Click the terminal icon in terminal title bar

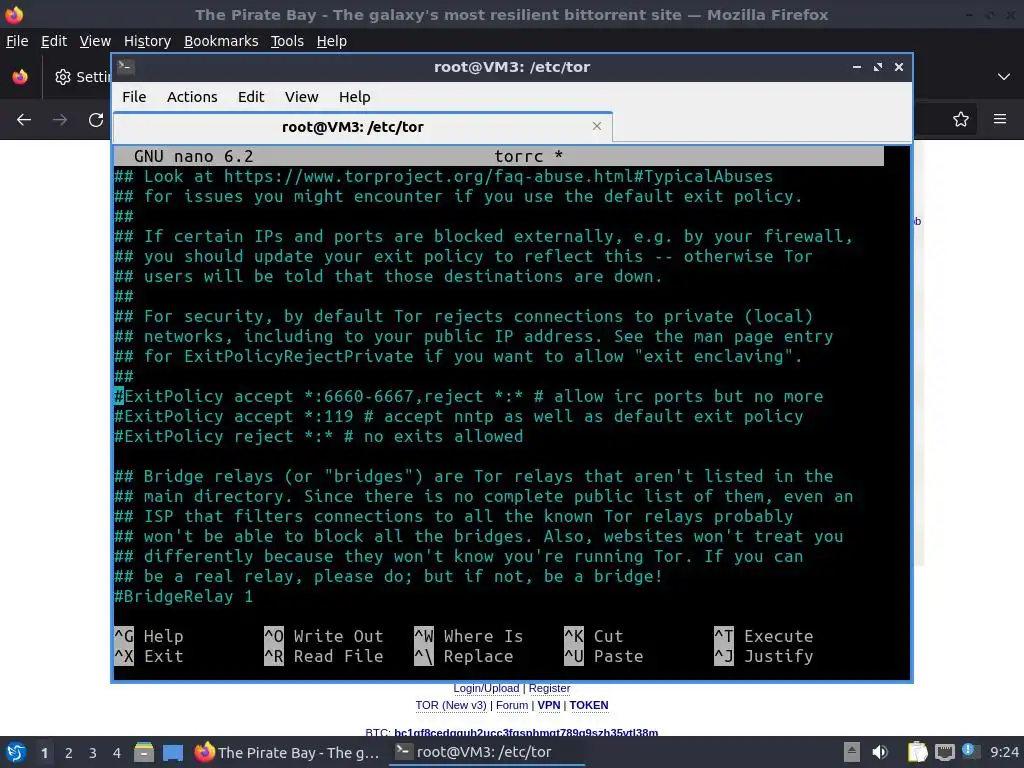126,67
